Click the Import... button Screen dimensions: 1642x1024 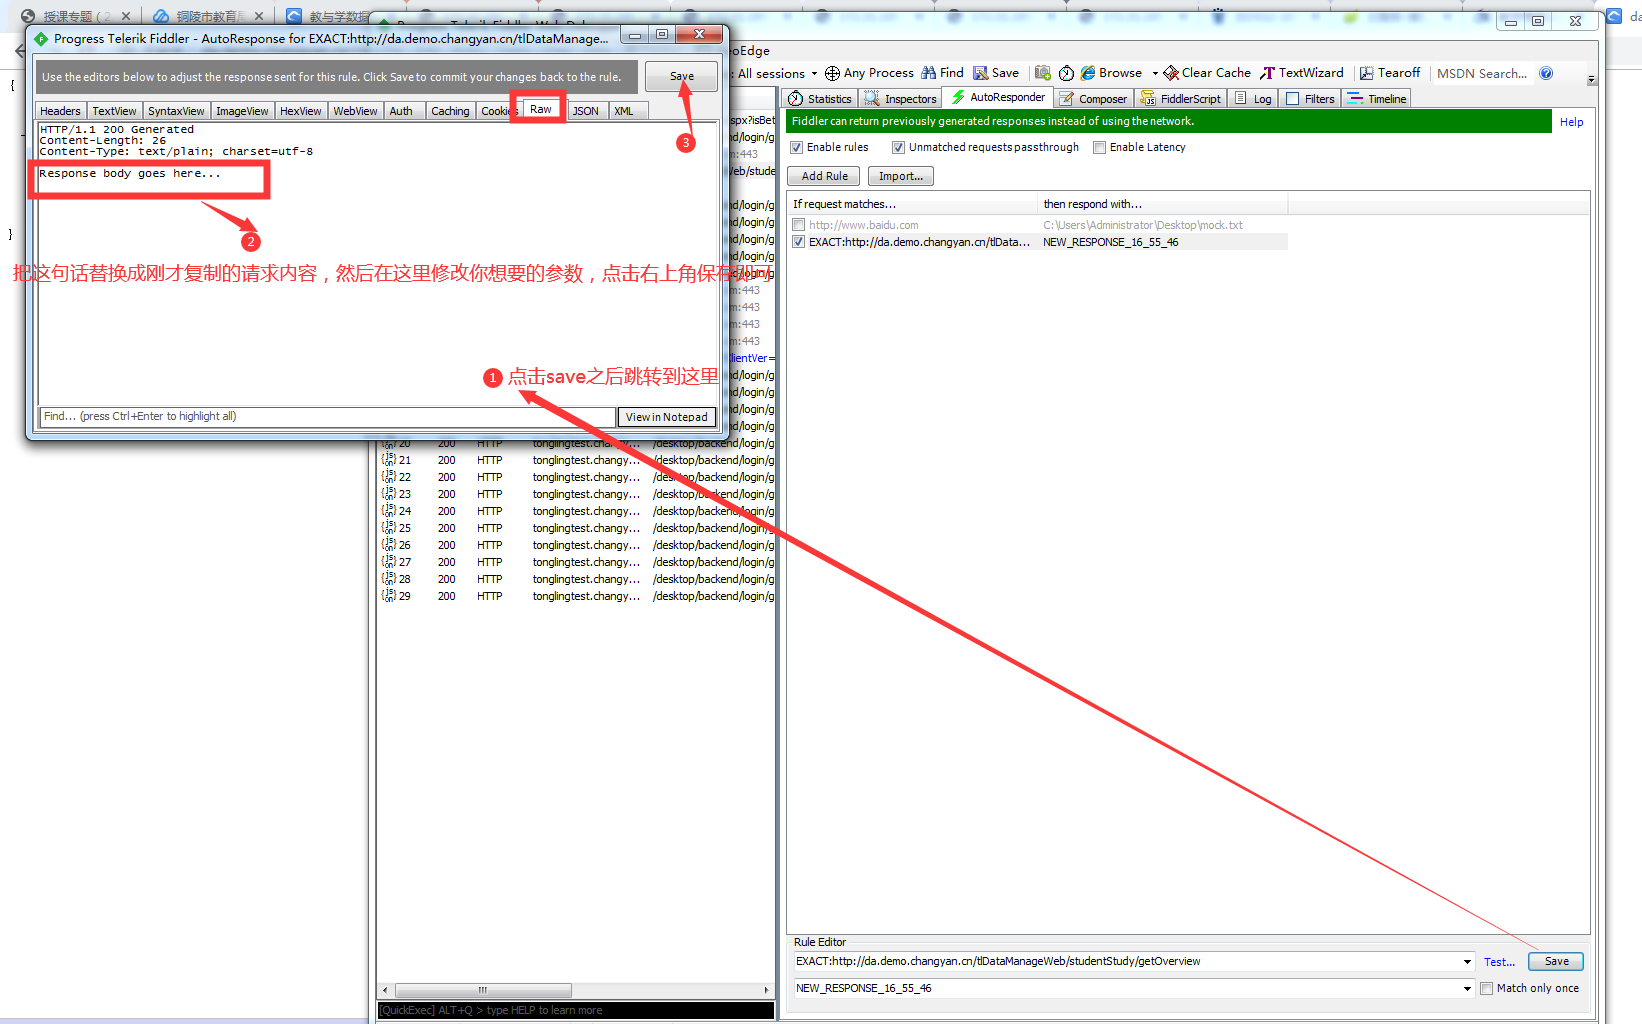coord(901,176)
